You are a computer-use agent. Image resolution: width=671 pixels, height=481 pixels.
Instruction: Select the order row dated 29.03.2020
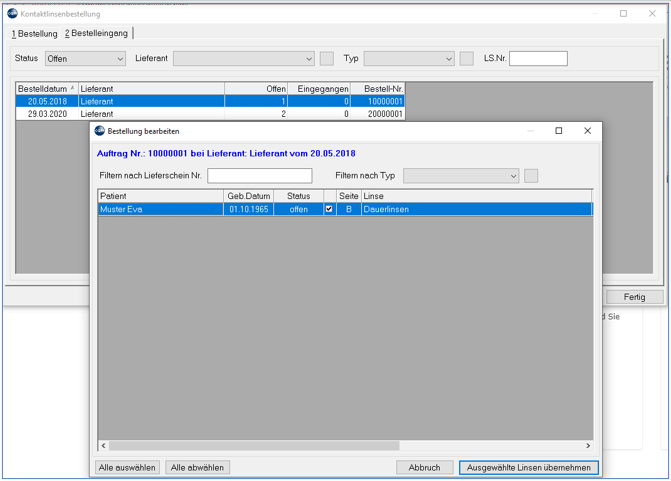coord(210,114)
